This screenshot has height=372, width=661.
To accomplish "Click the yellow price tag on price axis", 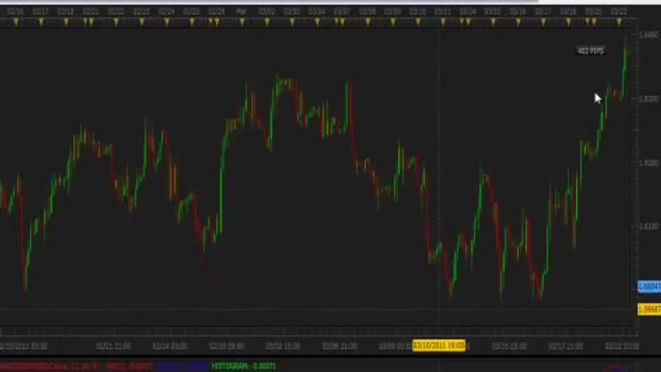I will (649, 310).
